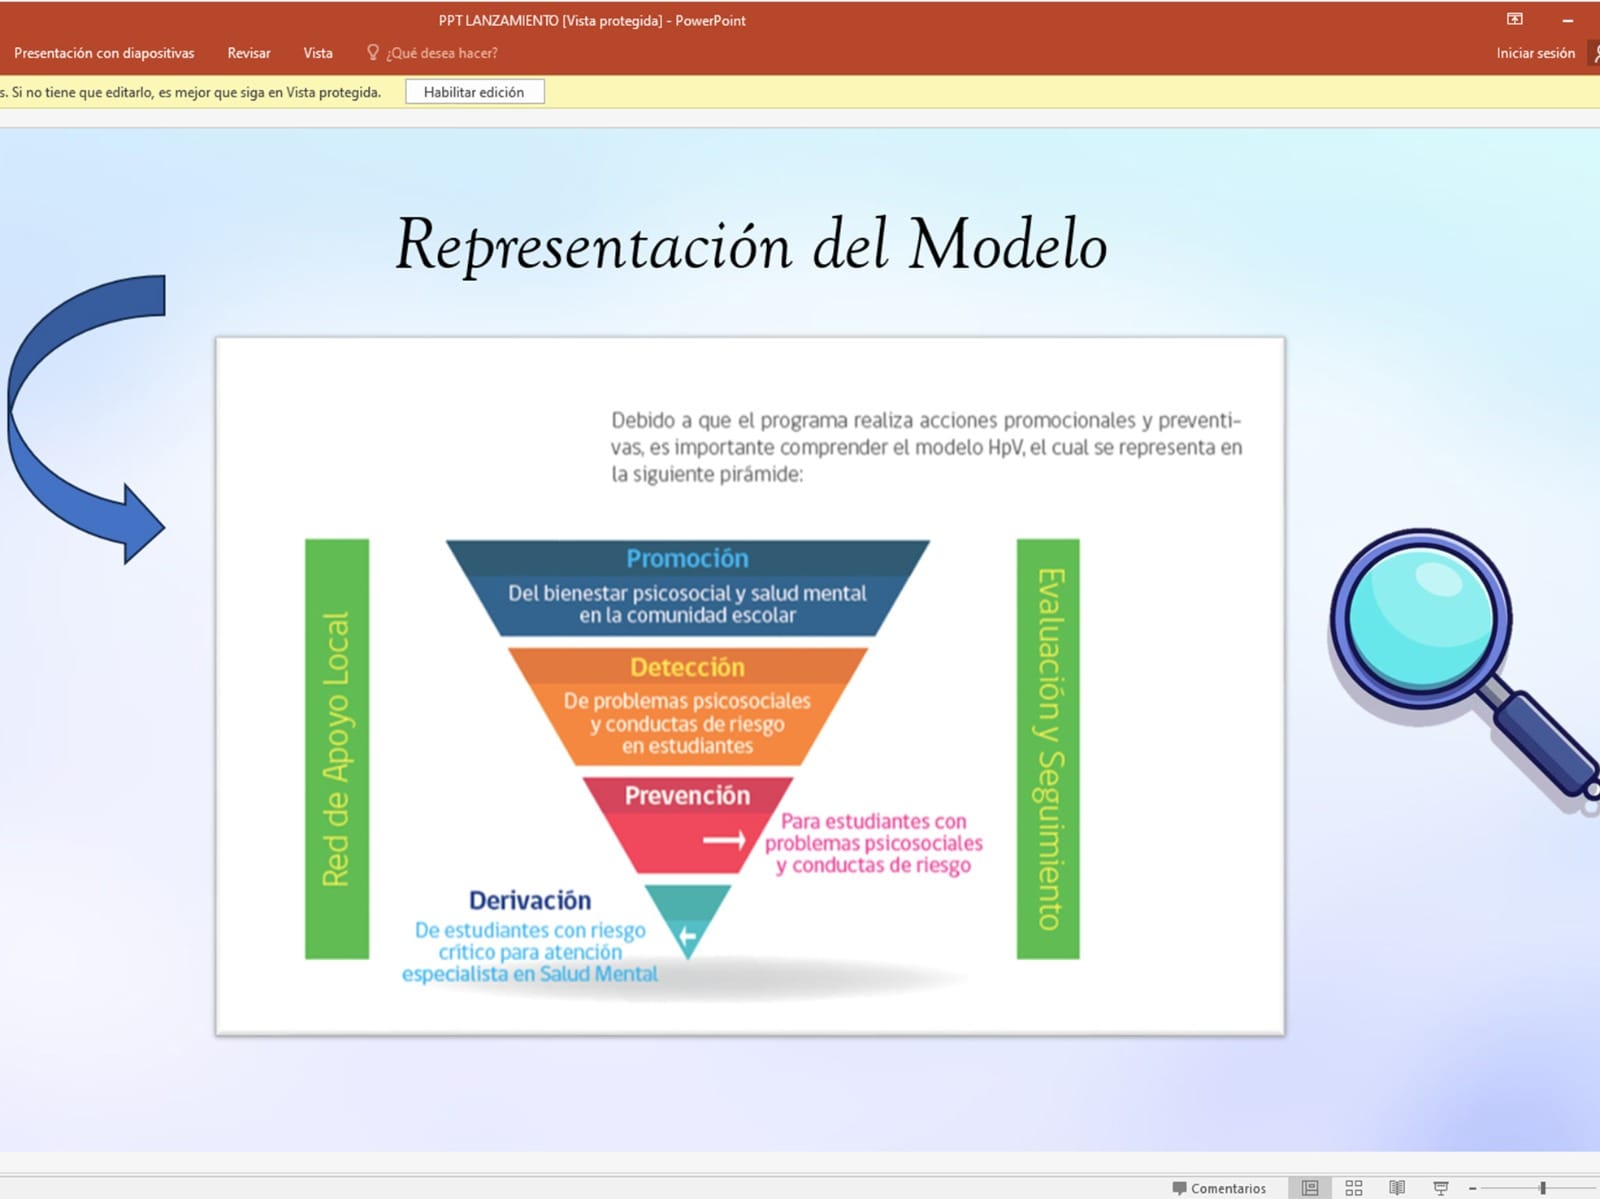Minimize the PowerPoint window

(x=1568, y=20)
